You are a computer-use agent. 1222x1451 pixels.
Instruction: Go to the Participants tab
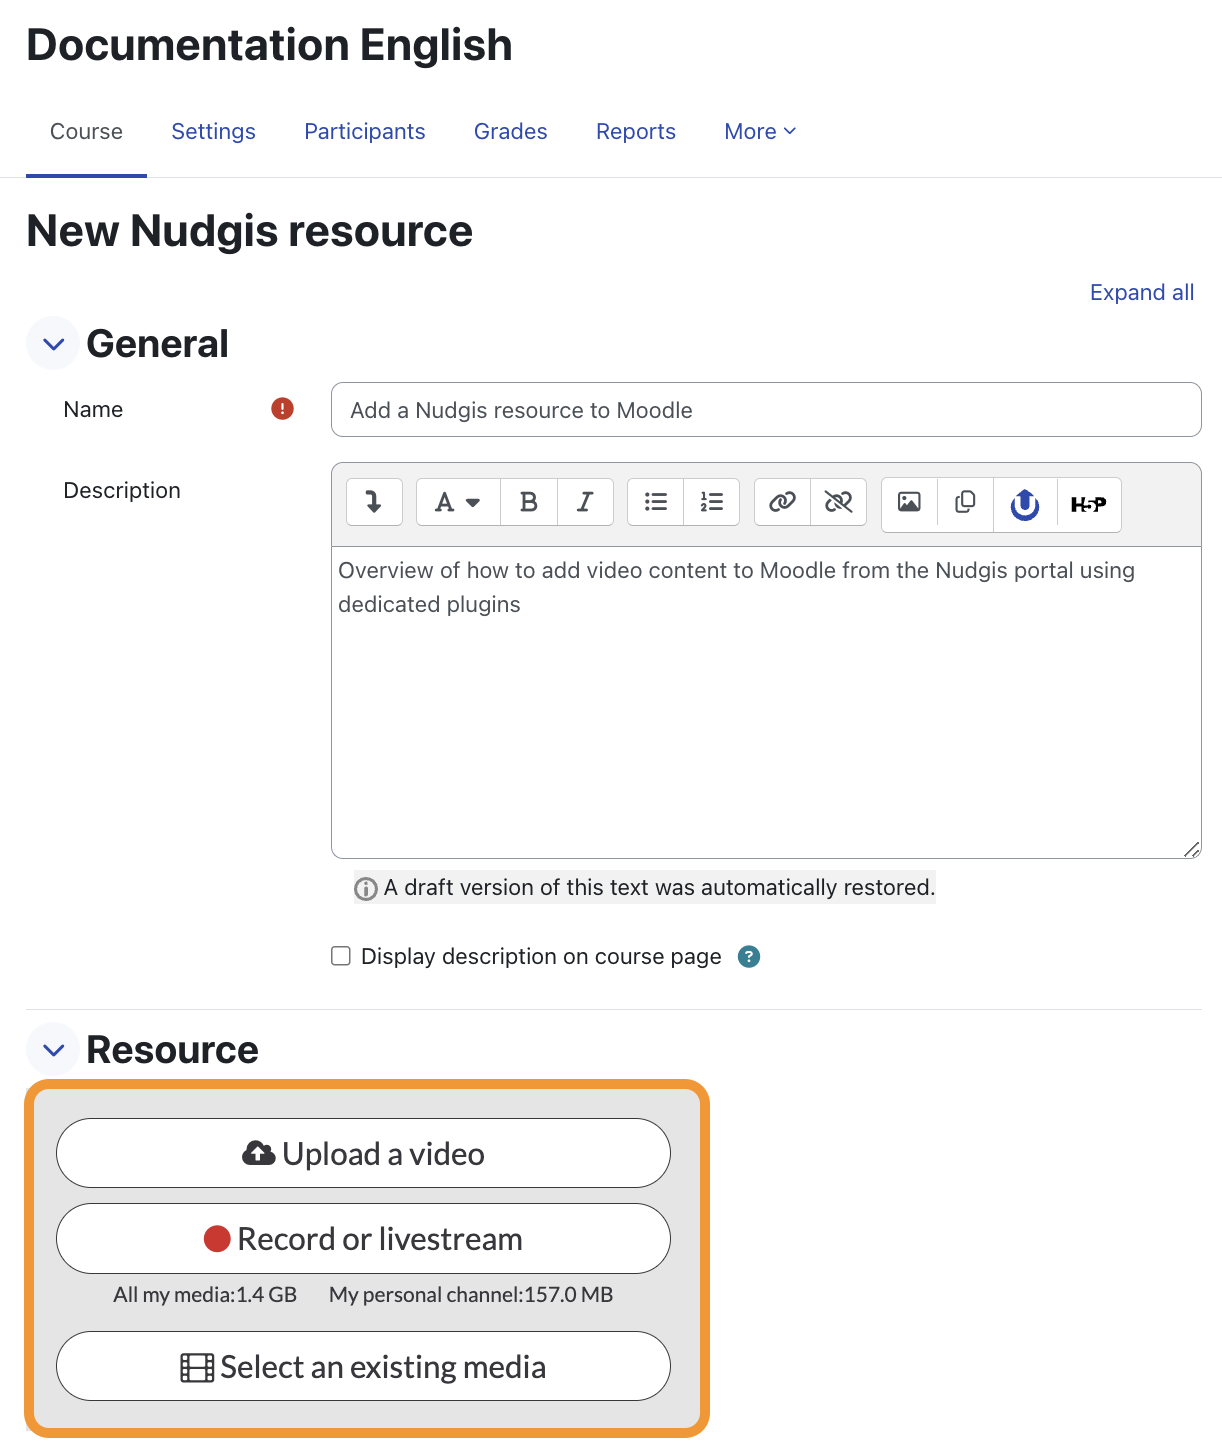[364, 131]
